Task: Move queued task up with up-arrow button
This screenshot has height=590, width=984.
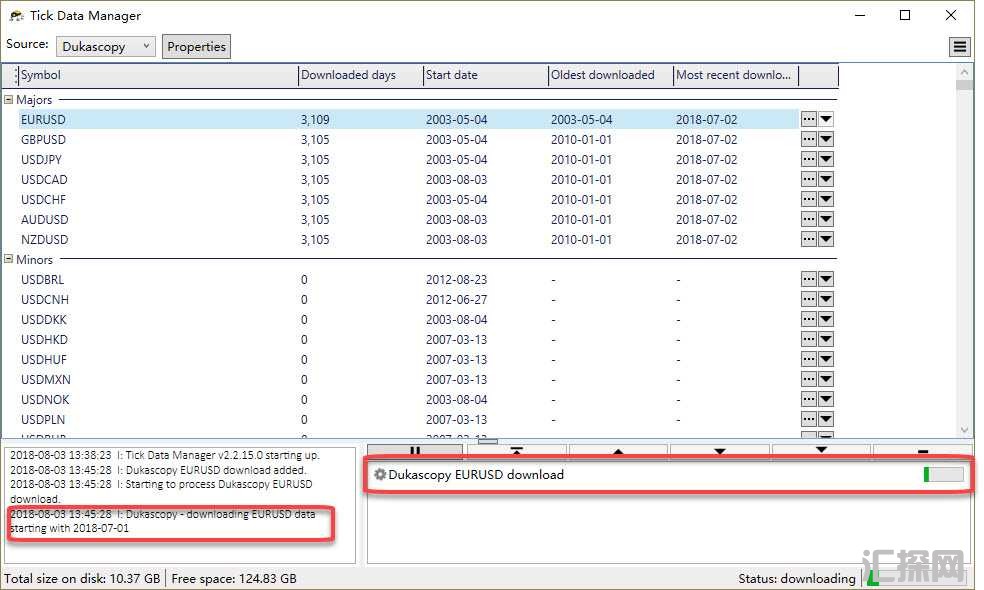Action: click(x=618, y=452)
